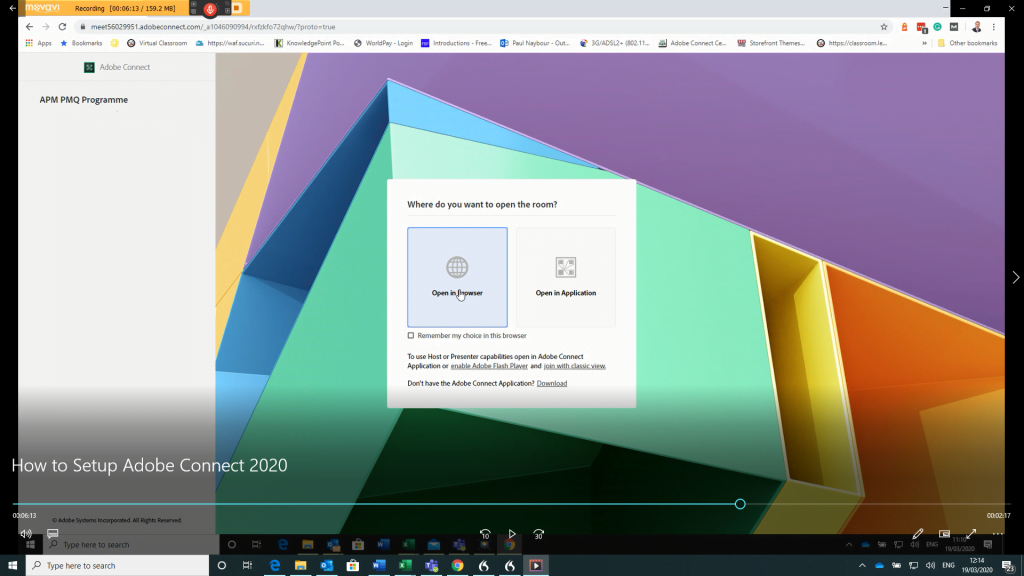Switch player to mini view
Viewport: 1024px width, 576px height.
(944, 534)
